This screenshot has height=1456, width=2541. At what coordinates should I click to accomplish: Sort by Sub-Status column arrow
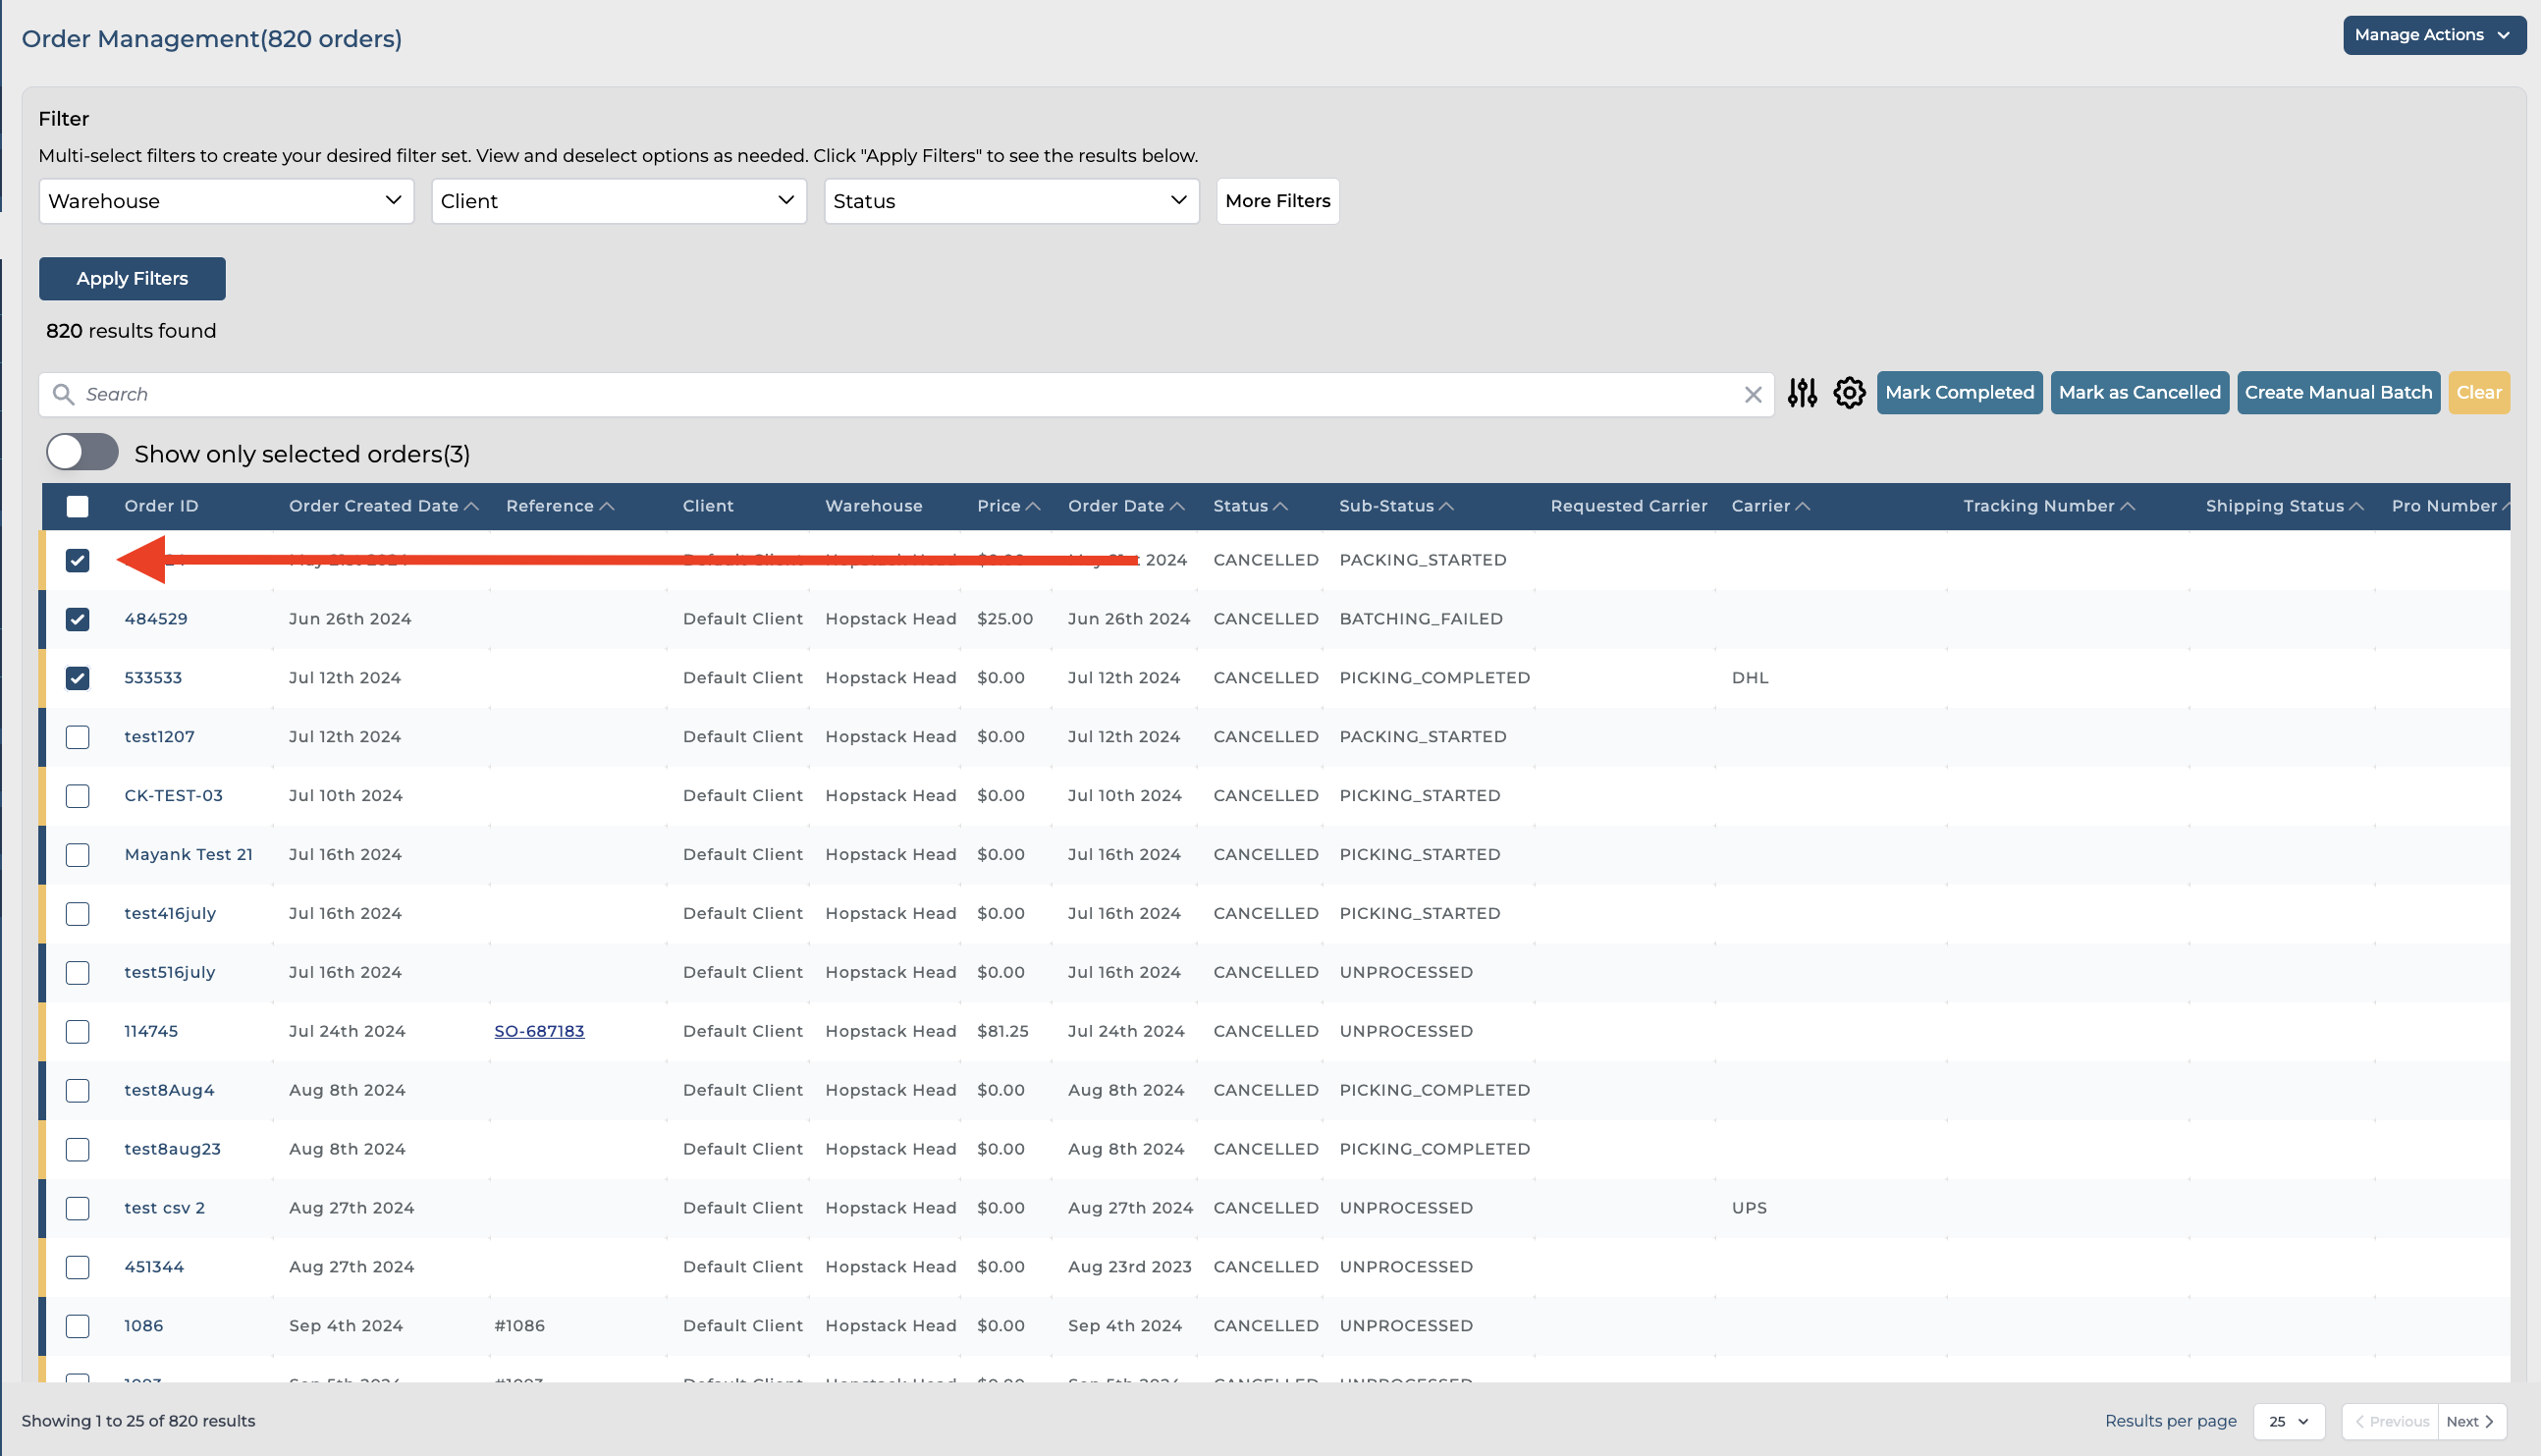click(1446, 507)
